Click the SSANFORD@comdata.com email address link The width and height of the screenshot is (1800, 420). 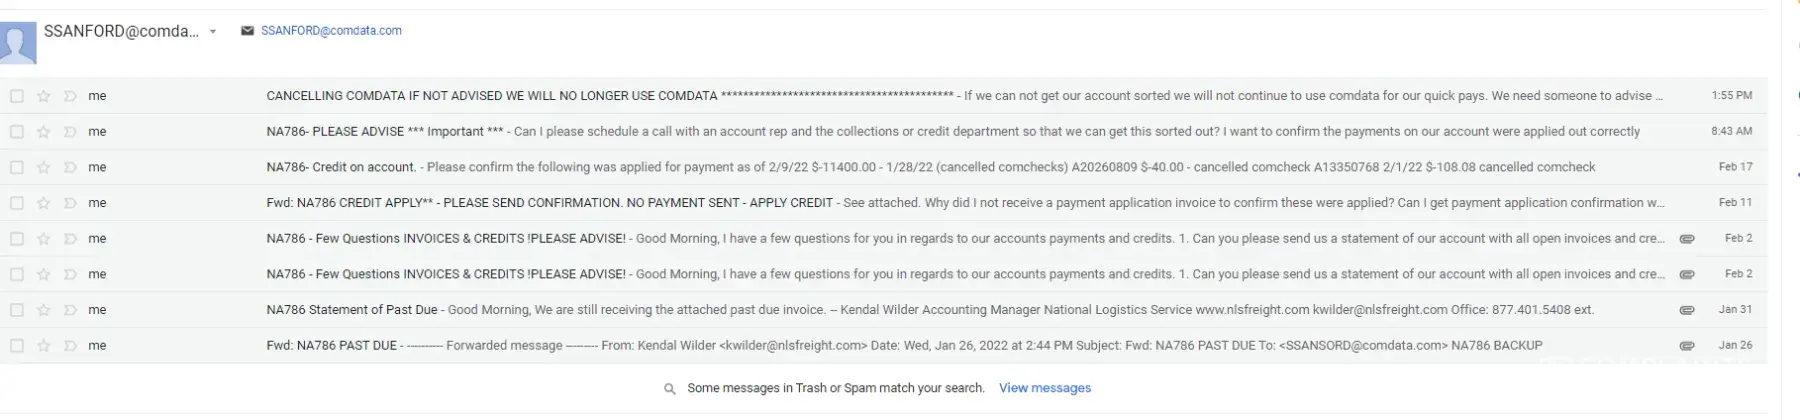pos(331,31)
